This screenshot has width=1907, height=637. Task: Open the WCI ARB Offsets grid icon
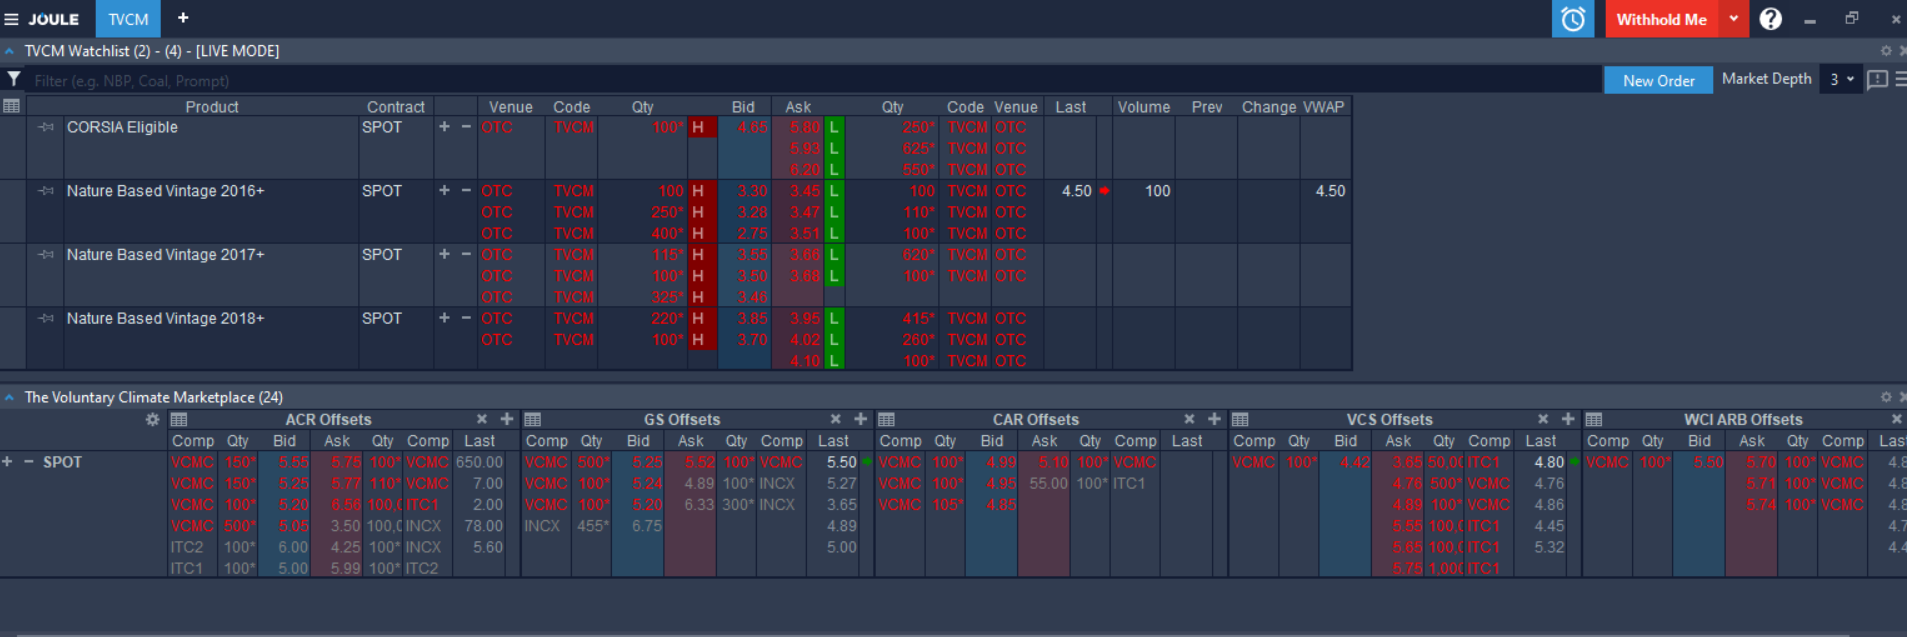(x=1594, y=419)
